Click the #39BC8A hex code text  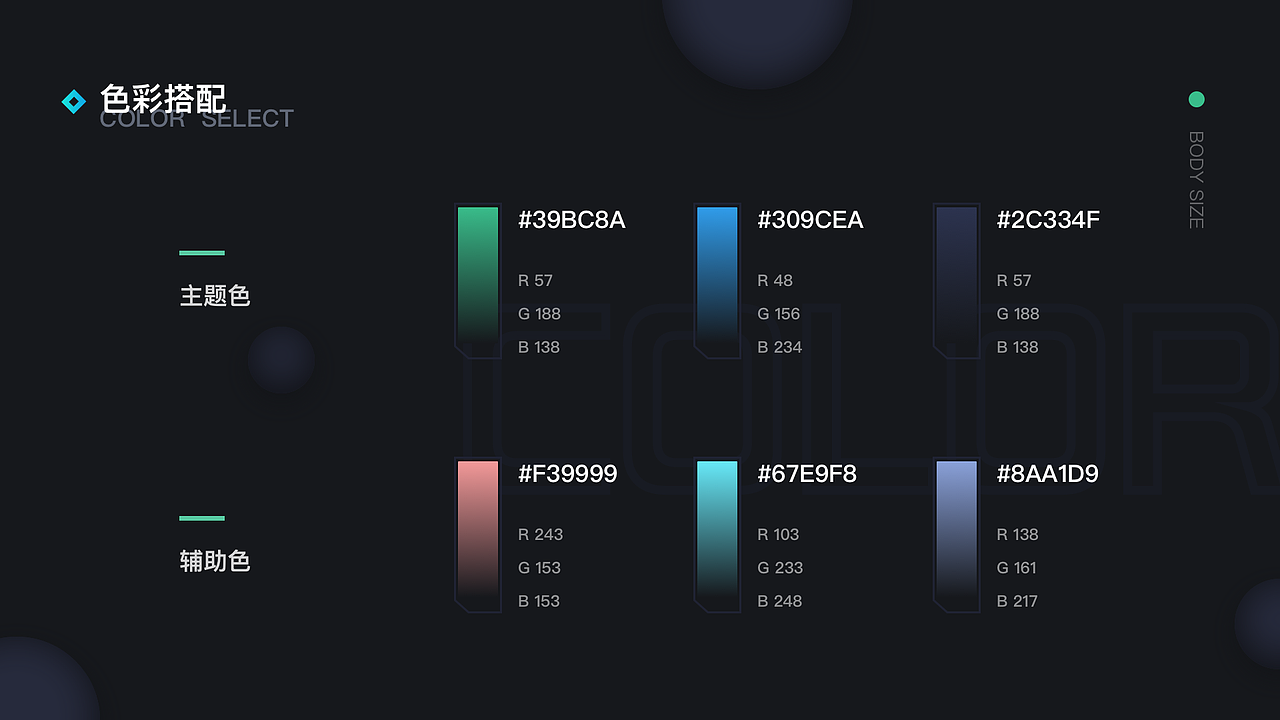pyautogui.click(x=572, y=220)
